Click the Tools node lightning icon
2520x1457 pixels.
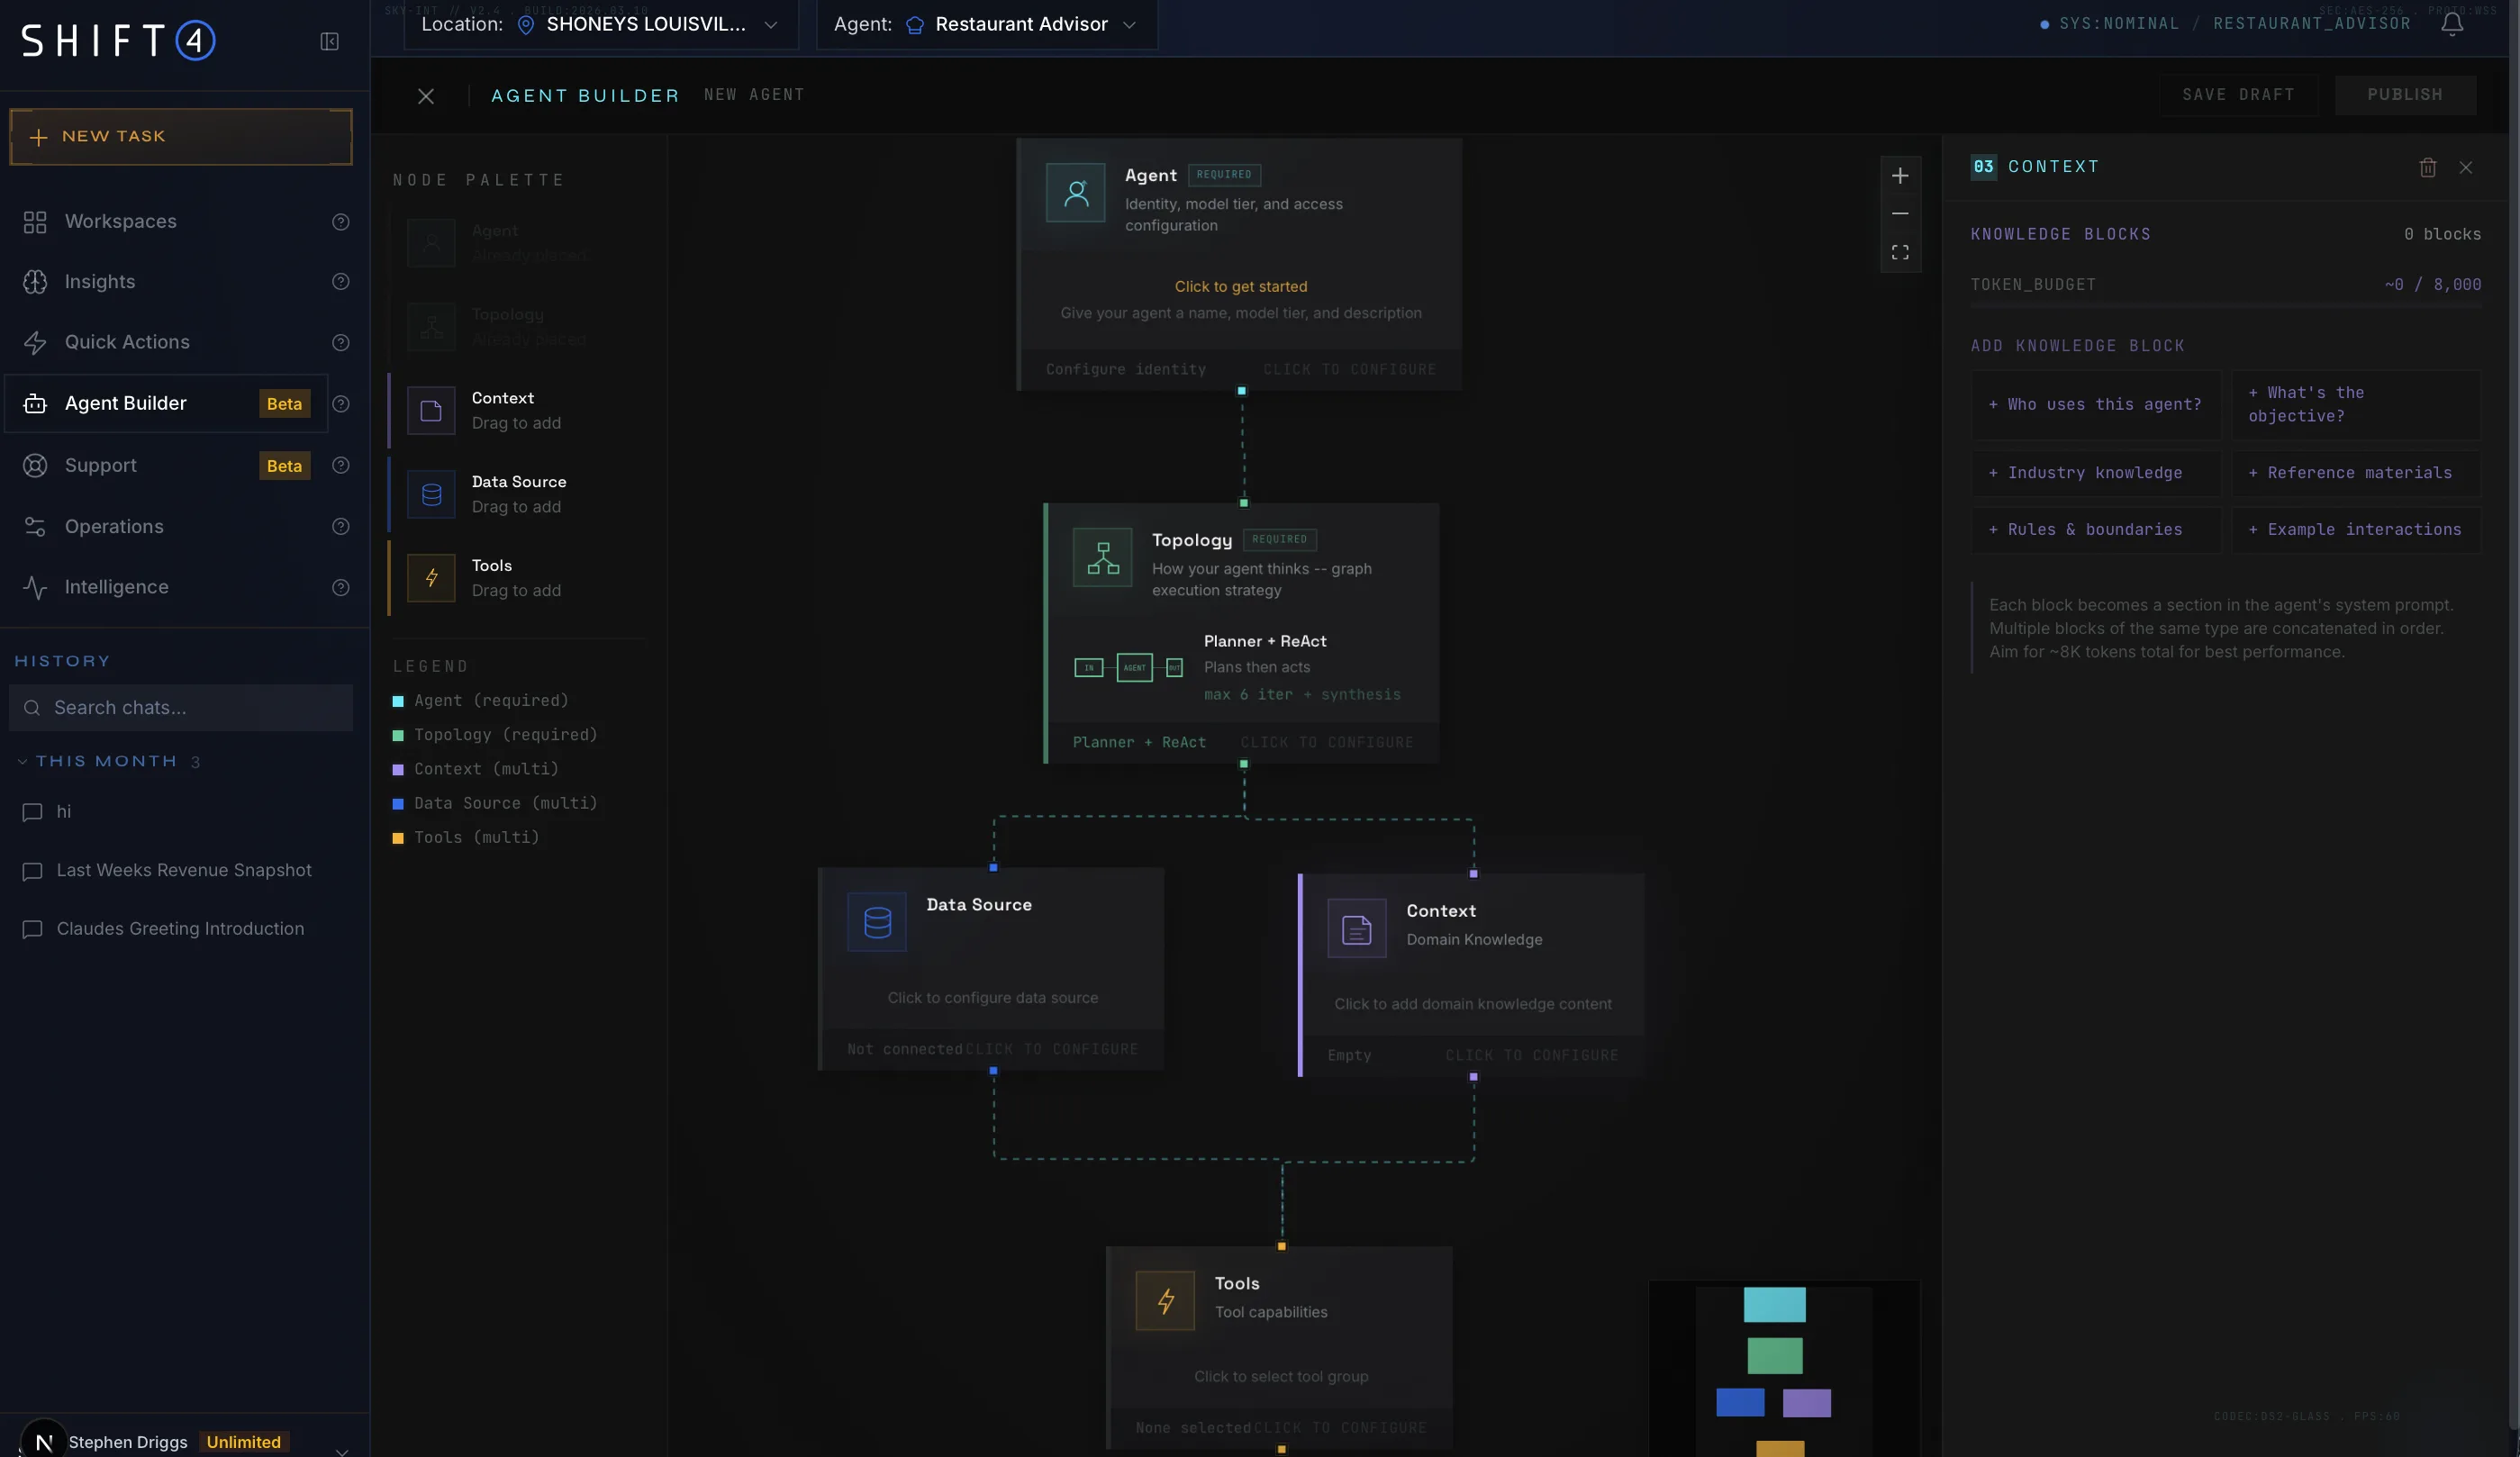(1166, 1301)
